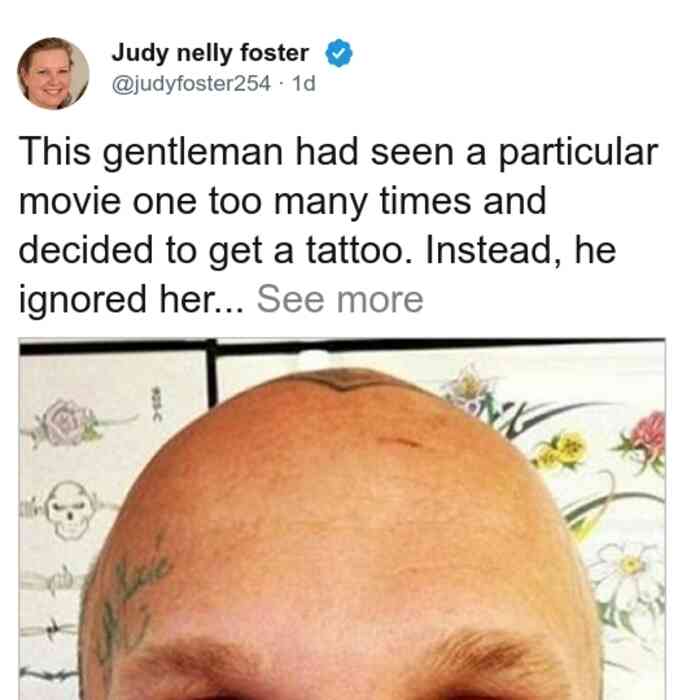
Task: Open the 1d post timestamp
Action: (x=304, y=83)
